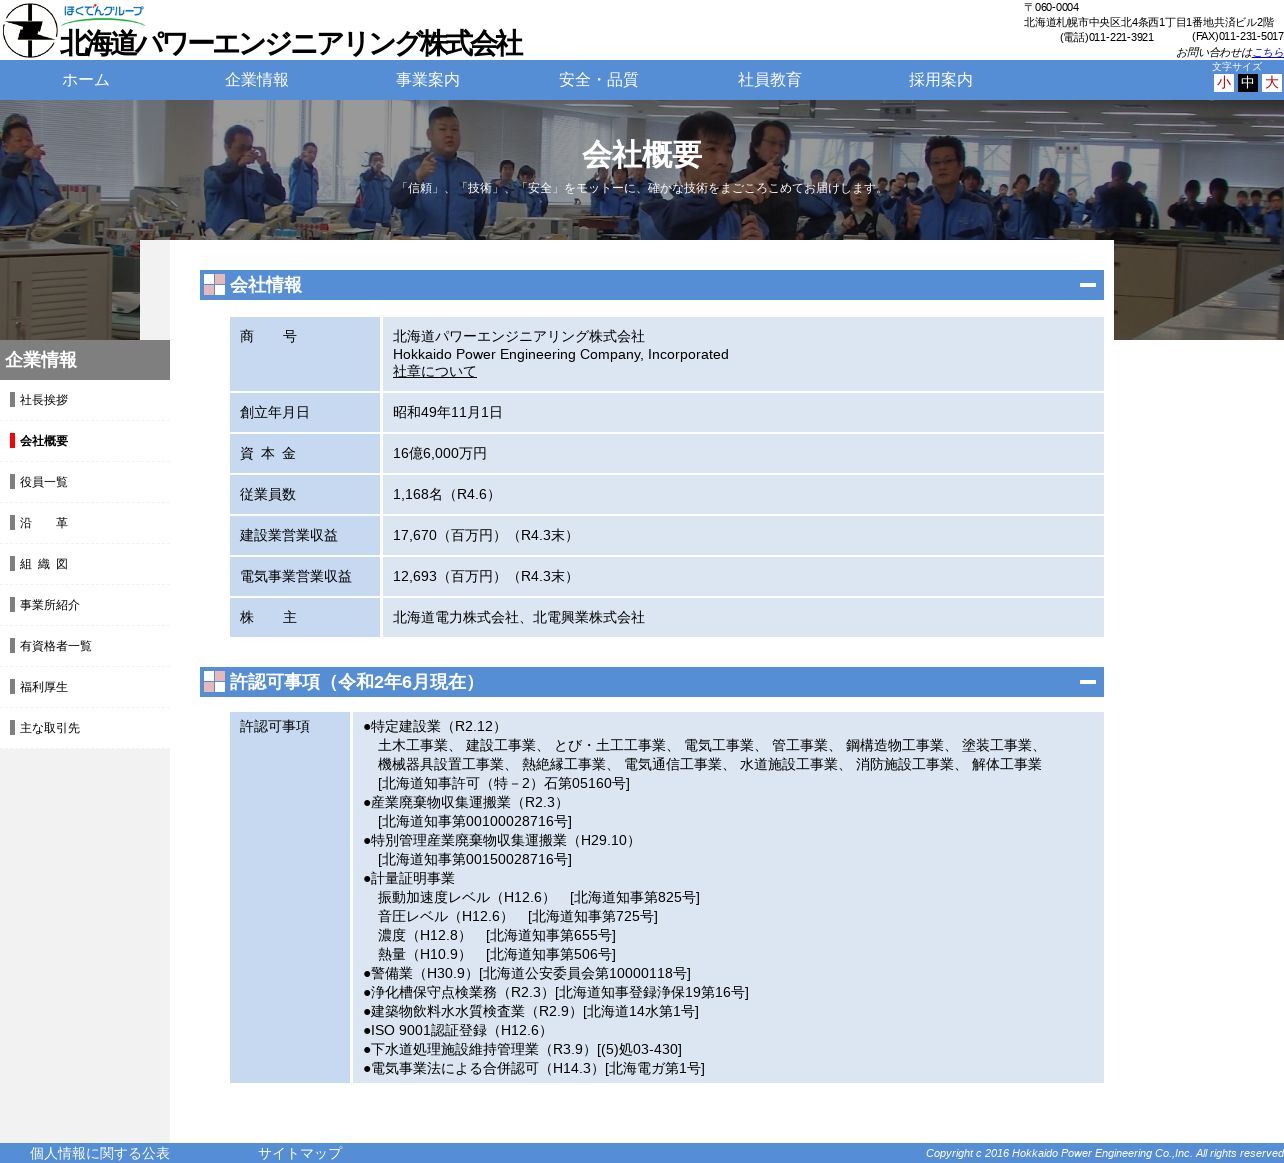This screenshot has width=1284, height=1163.
Task: Click the 建設業営業収益 value 17,670
Action: tap(485, 535)
